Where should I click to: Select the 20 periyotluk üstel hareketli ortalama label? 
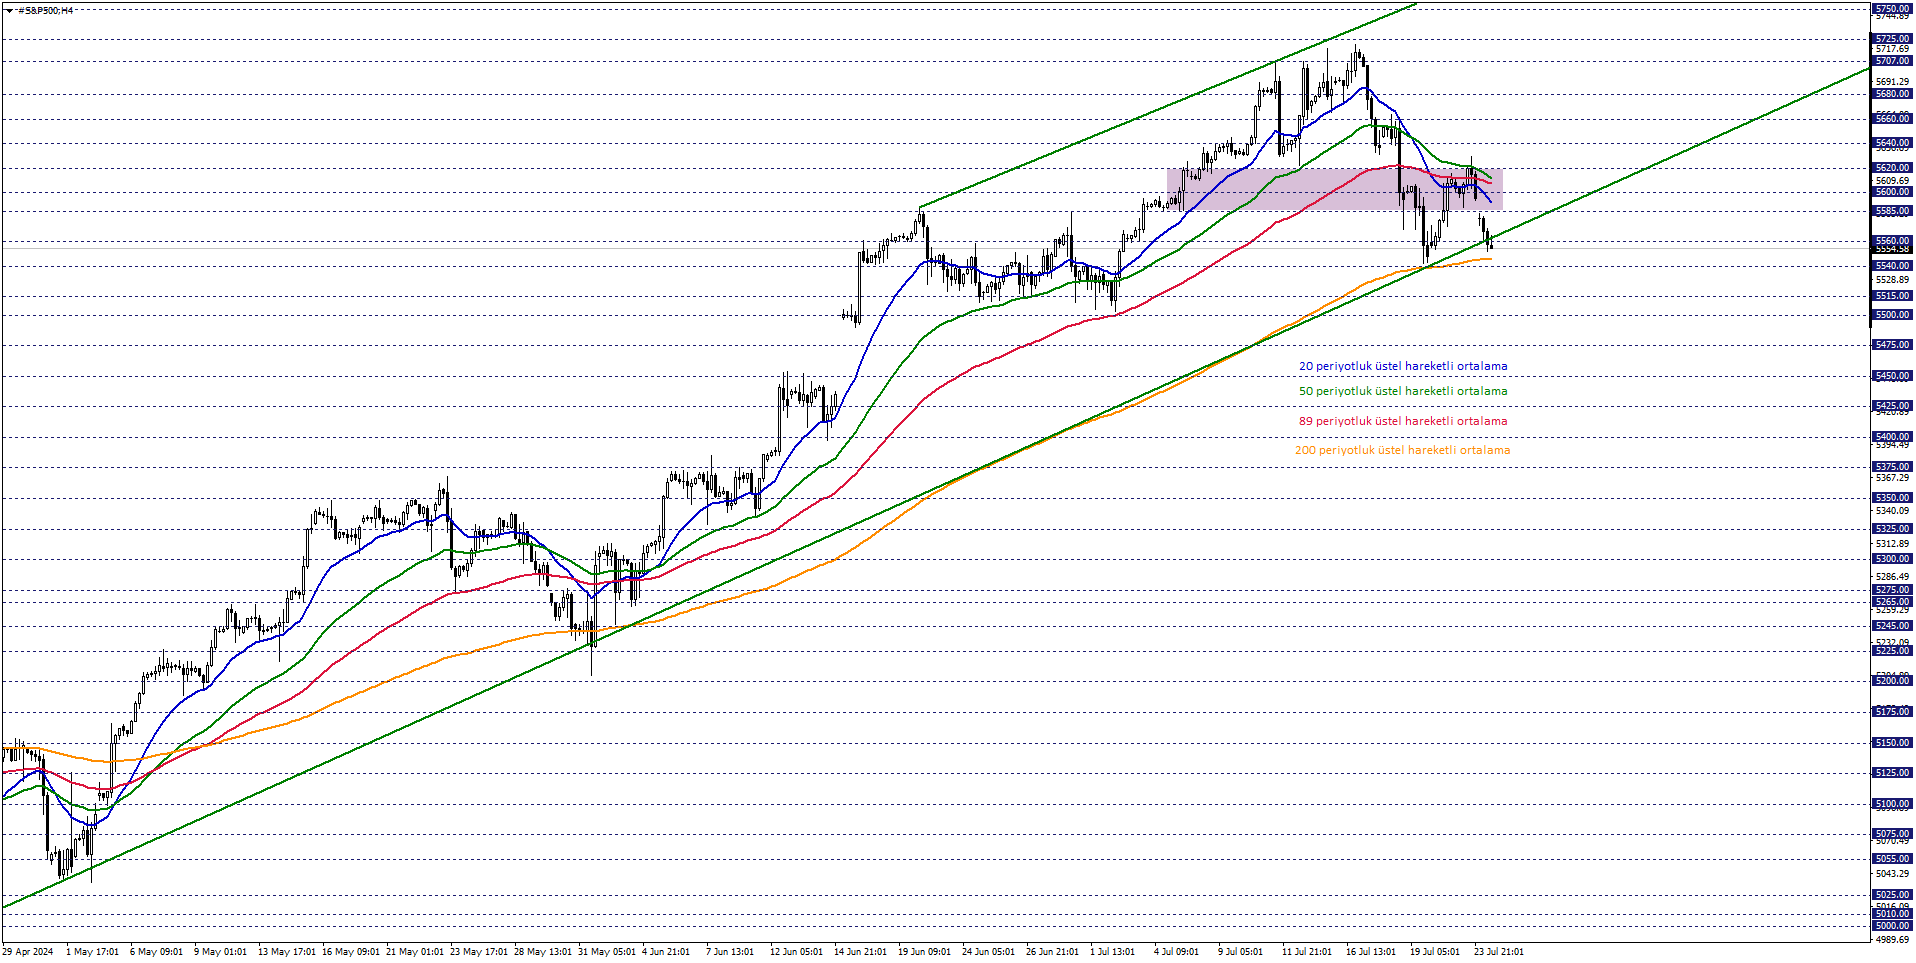coord(1403,367)
